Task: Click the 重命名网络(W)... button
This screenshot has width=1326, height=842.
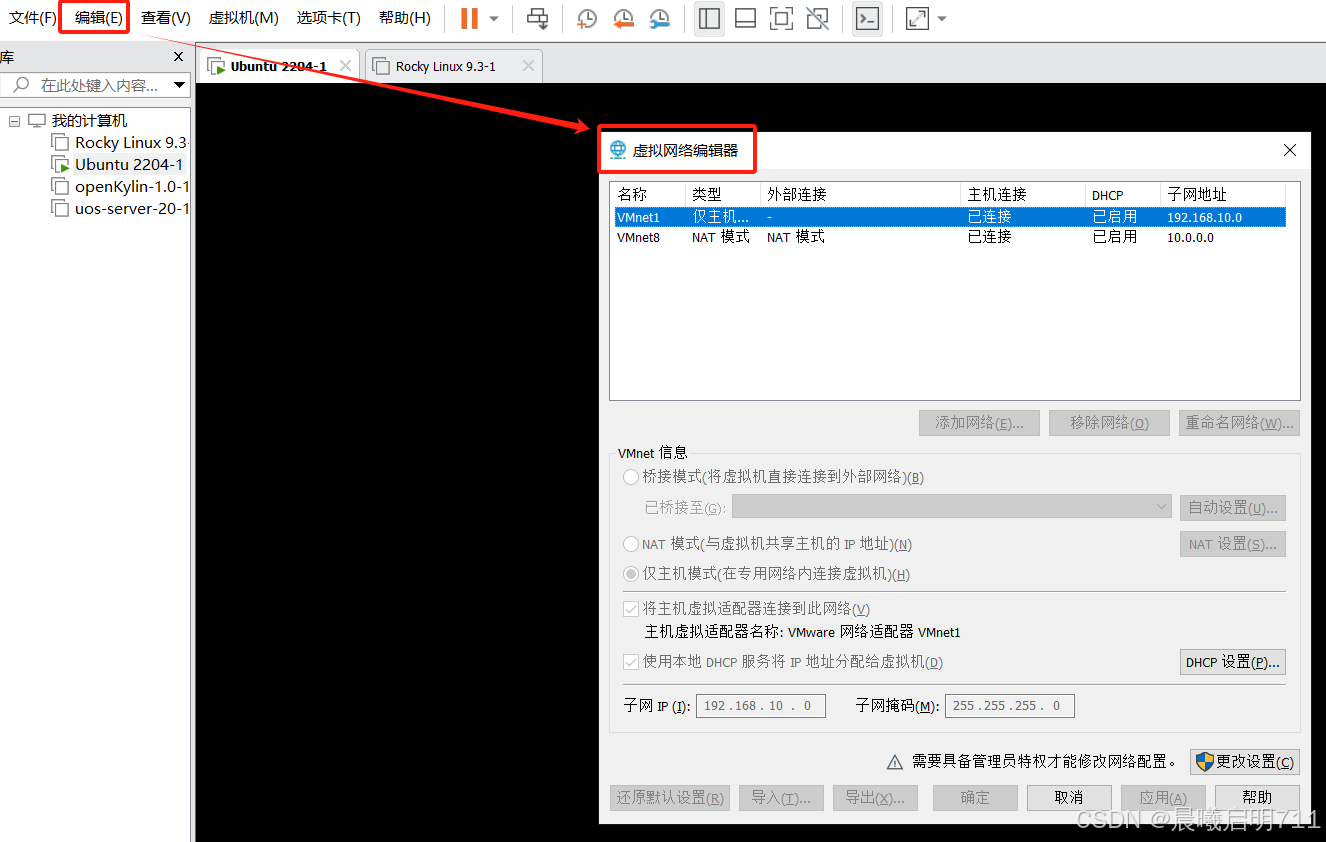Action: click(1239, 423)
